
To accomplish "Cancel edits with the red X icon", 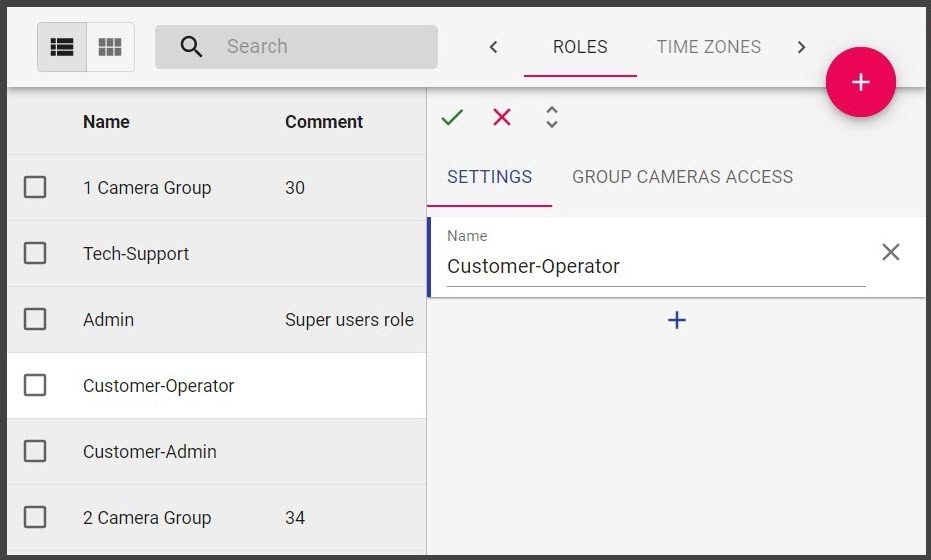I will tap(502, 118).
